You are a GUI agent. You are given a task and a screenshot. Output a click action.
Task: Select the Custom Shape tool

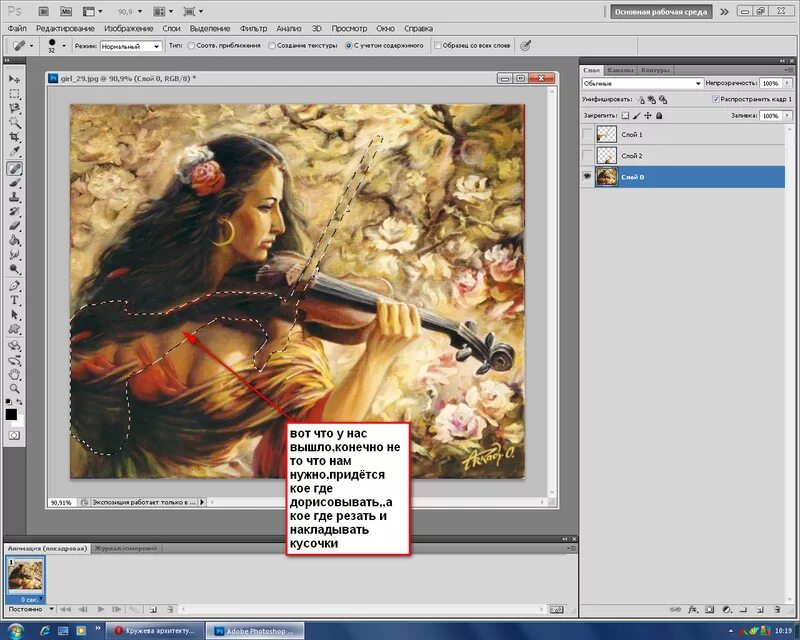click(x=14, y=329)
